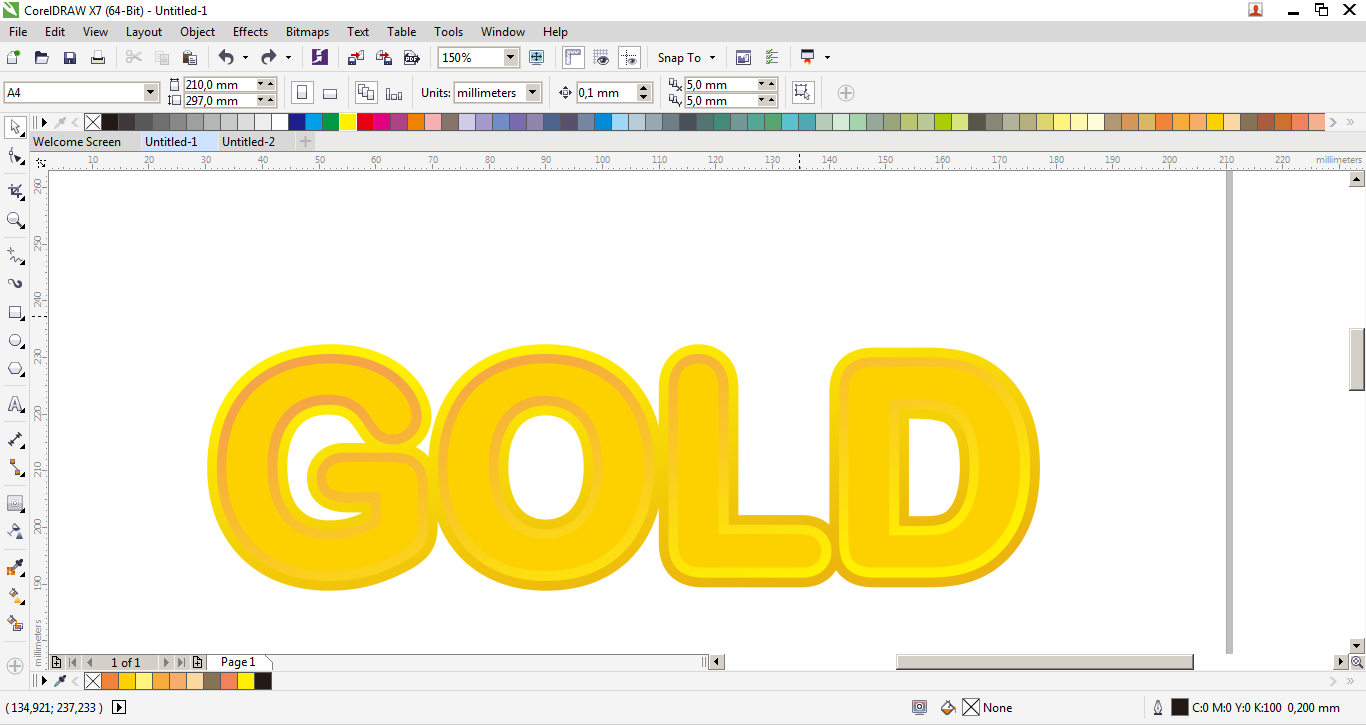
Task: Toggle the rulers display
Action: click(572, 57)
